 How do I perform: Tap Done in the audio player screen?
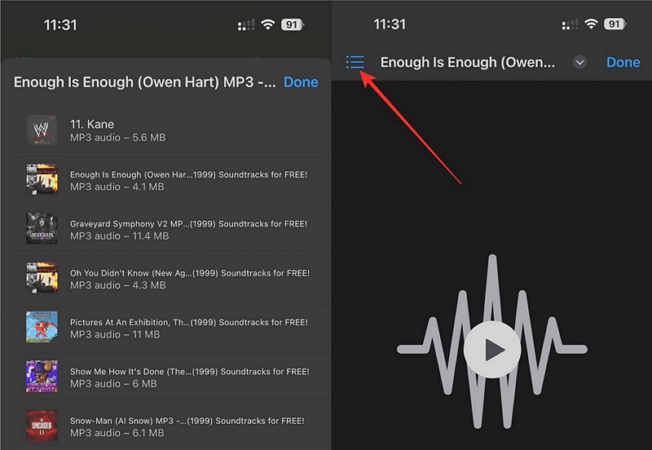click(623, 62)
